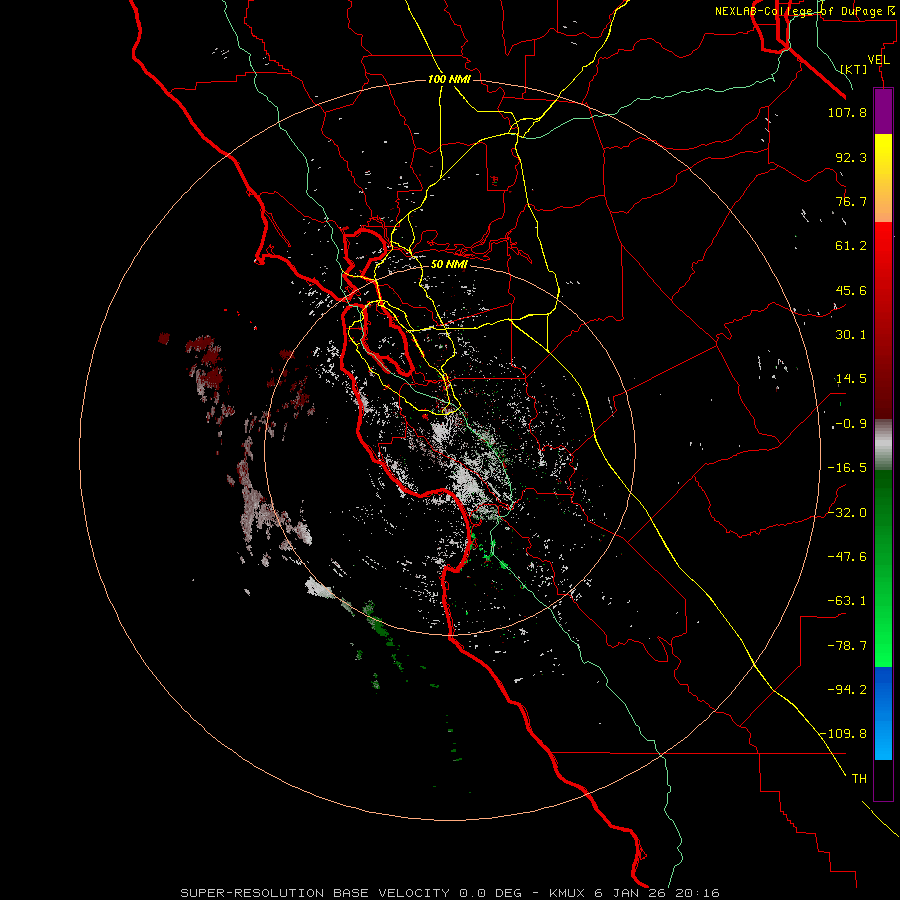Click the 92.3 velocity scale value
900x900 pixels.
click(x=851, y=157)
